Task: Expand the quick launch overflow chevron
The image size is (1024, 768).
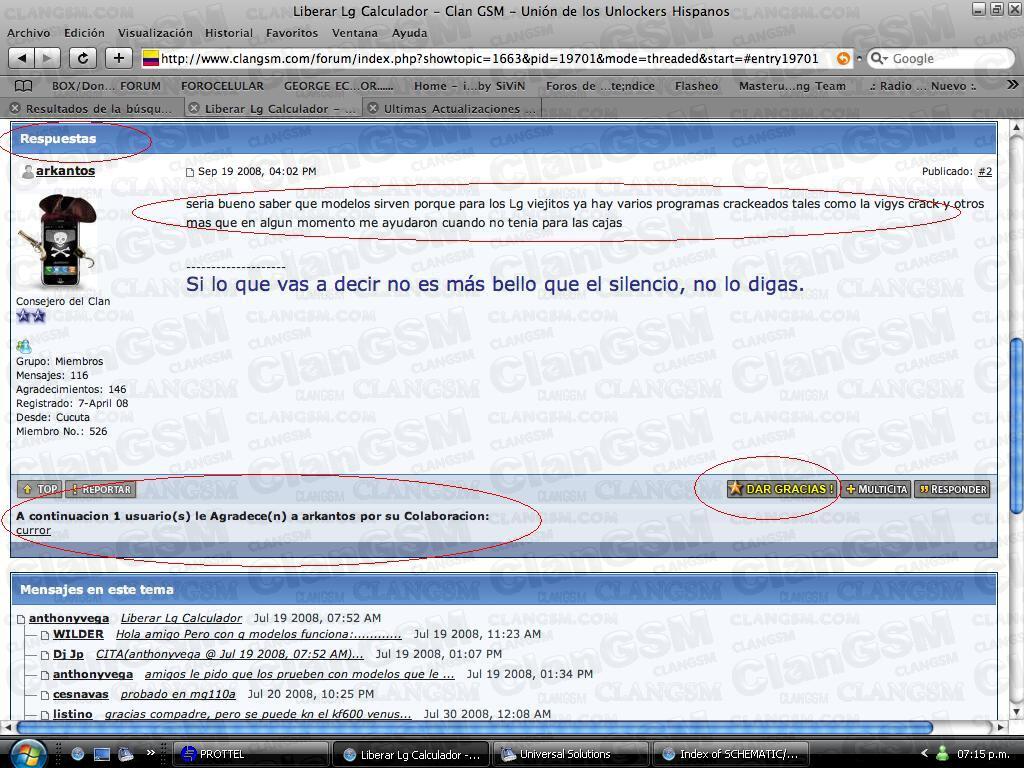Action: click(x=151, y=752)
